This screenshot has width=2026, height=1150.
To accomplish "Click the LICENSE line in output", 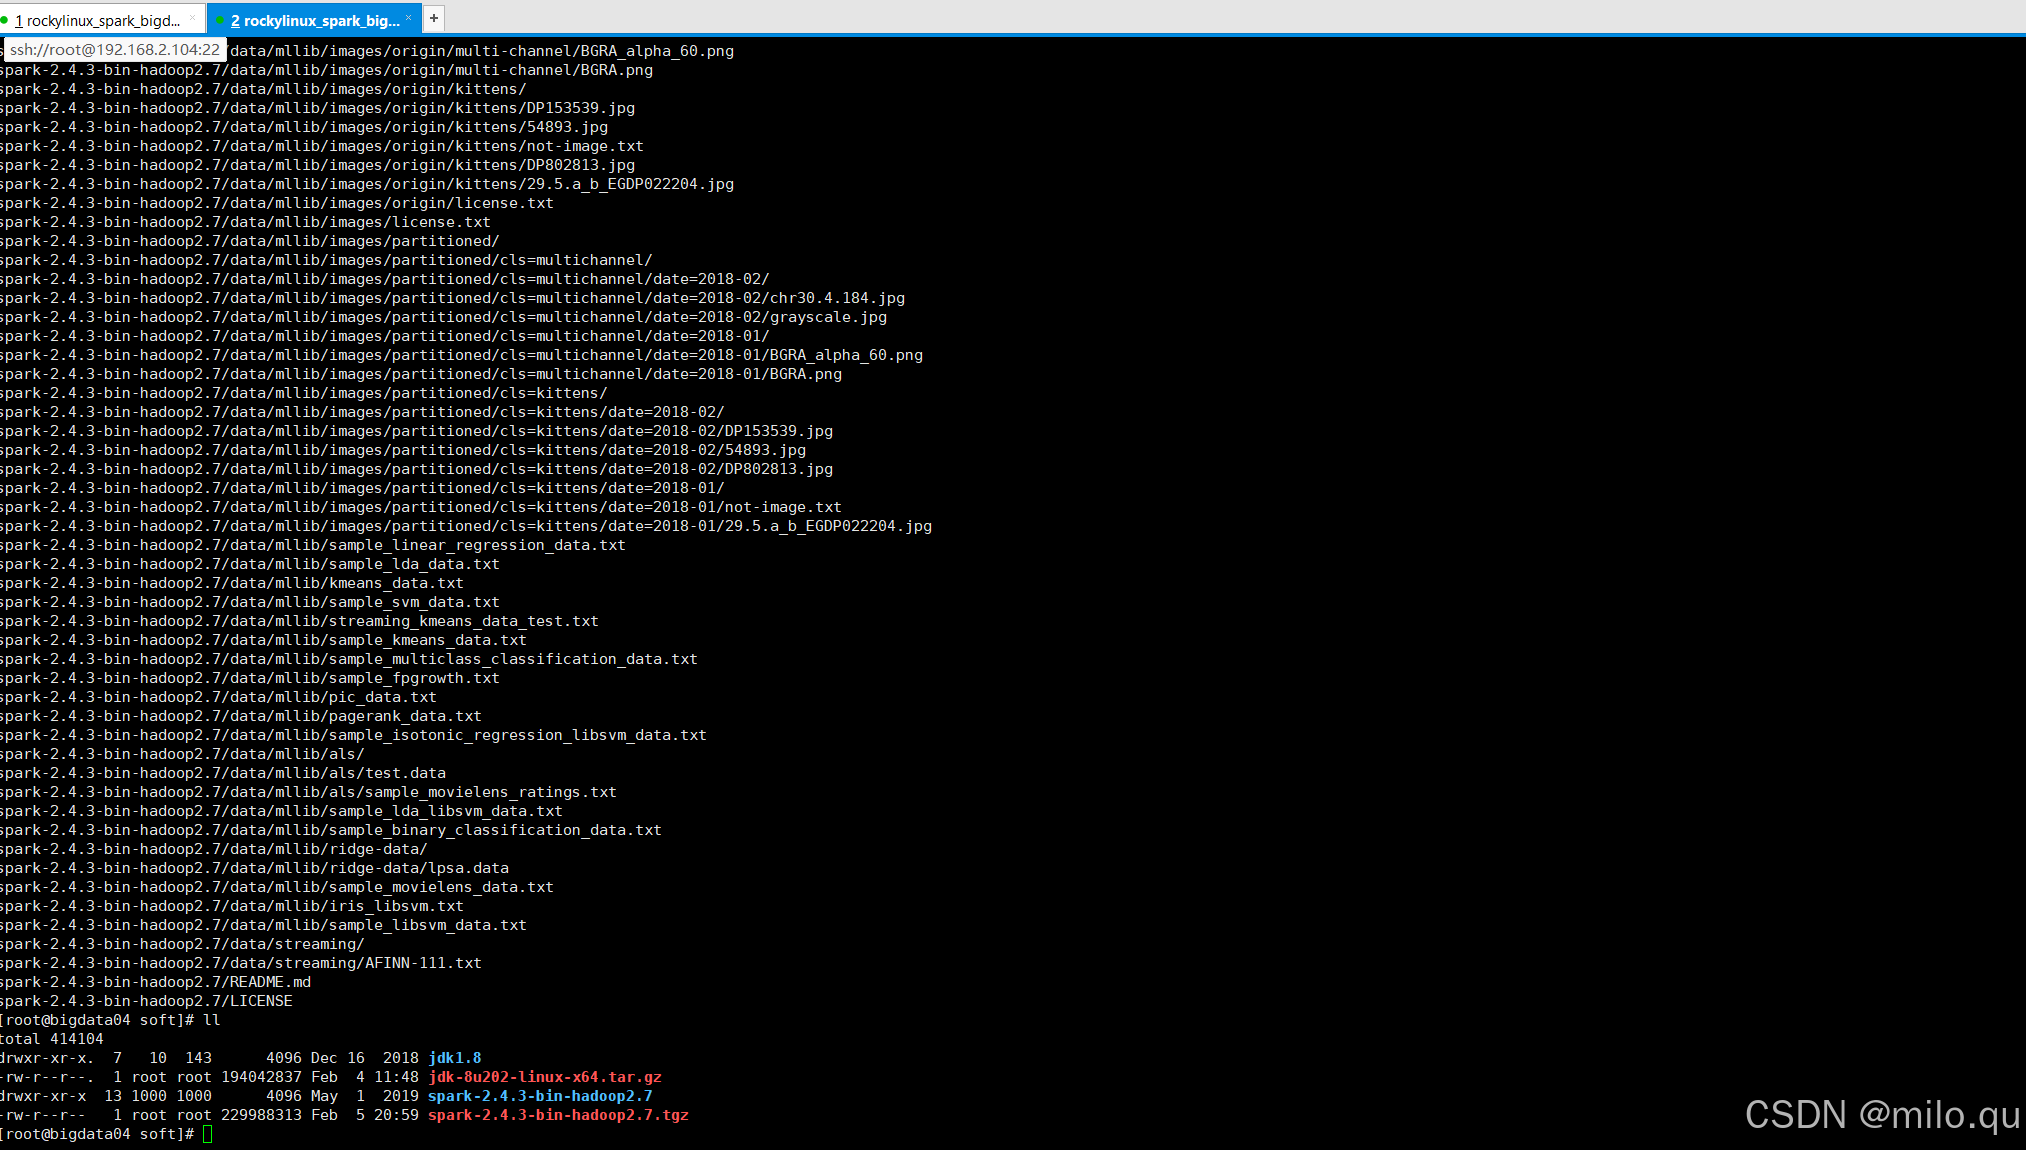I will click(x=146, y=1001).
